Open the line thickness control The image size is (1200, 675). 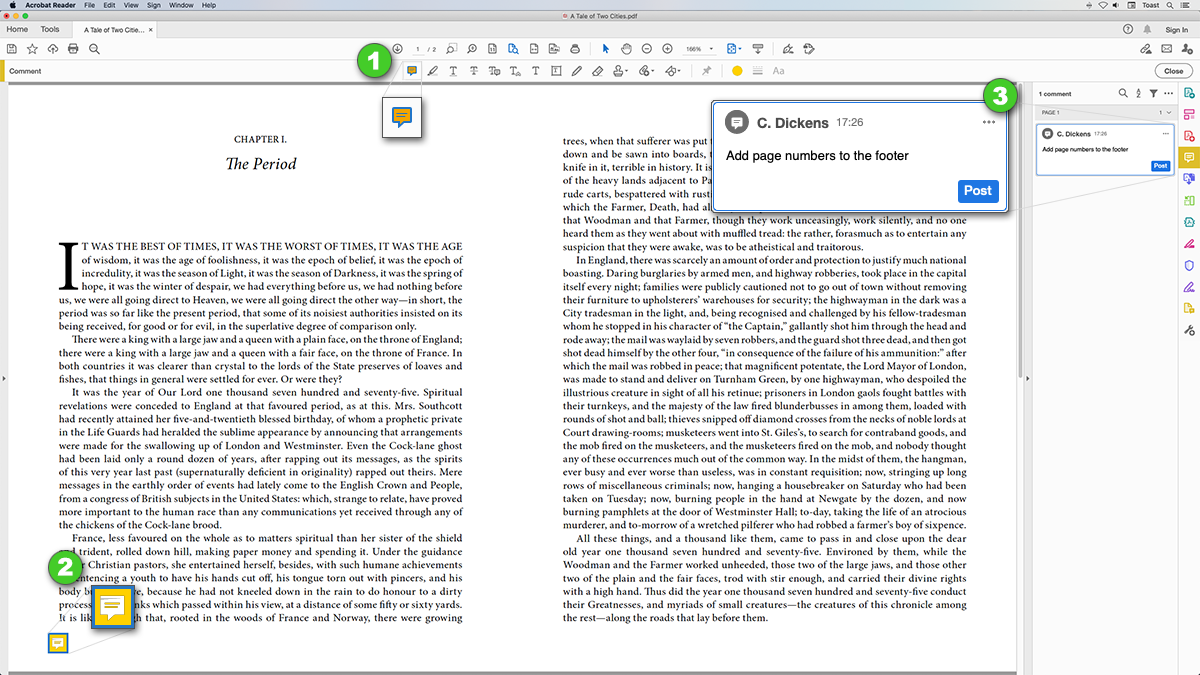pyautogui.click(x=757, y=71)
